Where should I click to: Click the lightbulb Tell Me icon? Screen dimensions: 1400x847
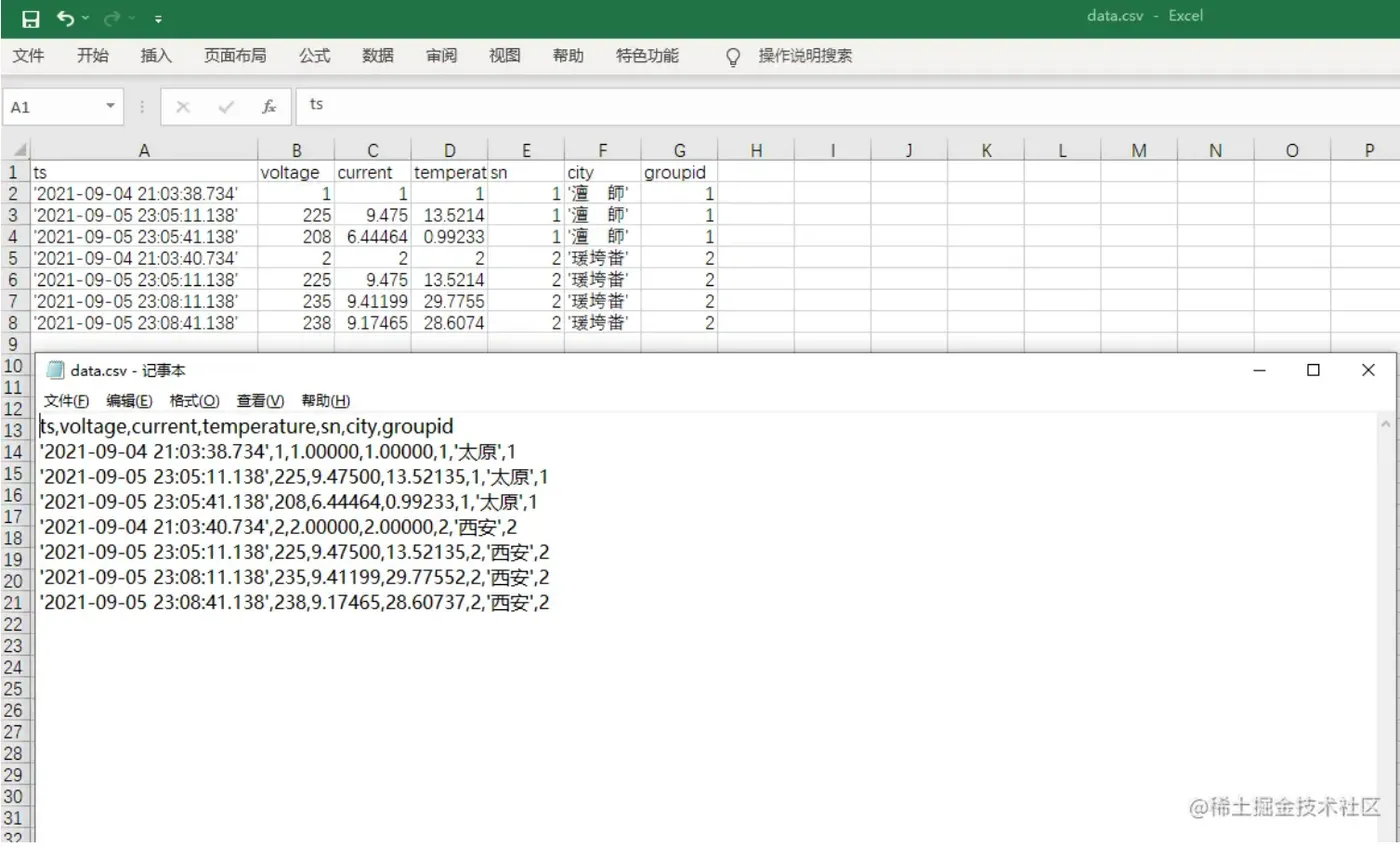734,56
